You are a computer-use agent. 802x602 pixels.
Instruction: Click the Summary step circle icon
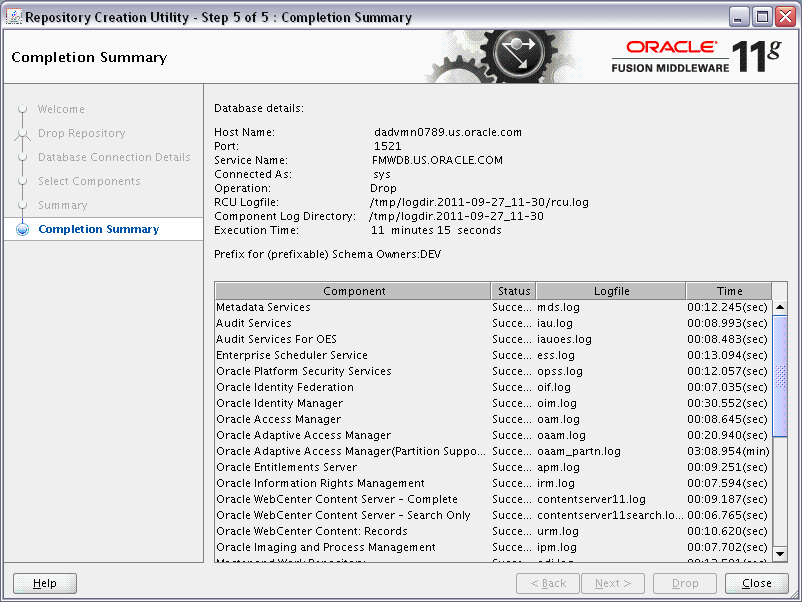(22, 205)
